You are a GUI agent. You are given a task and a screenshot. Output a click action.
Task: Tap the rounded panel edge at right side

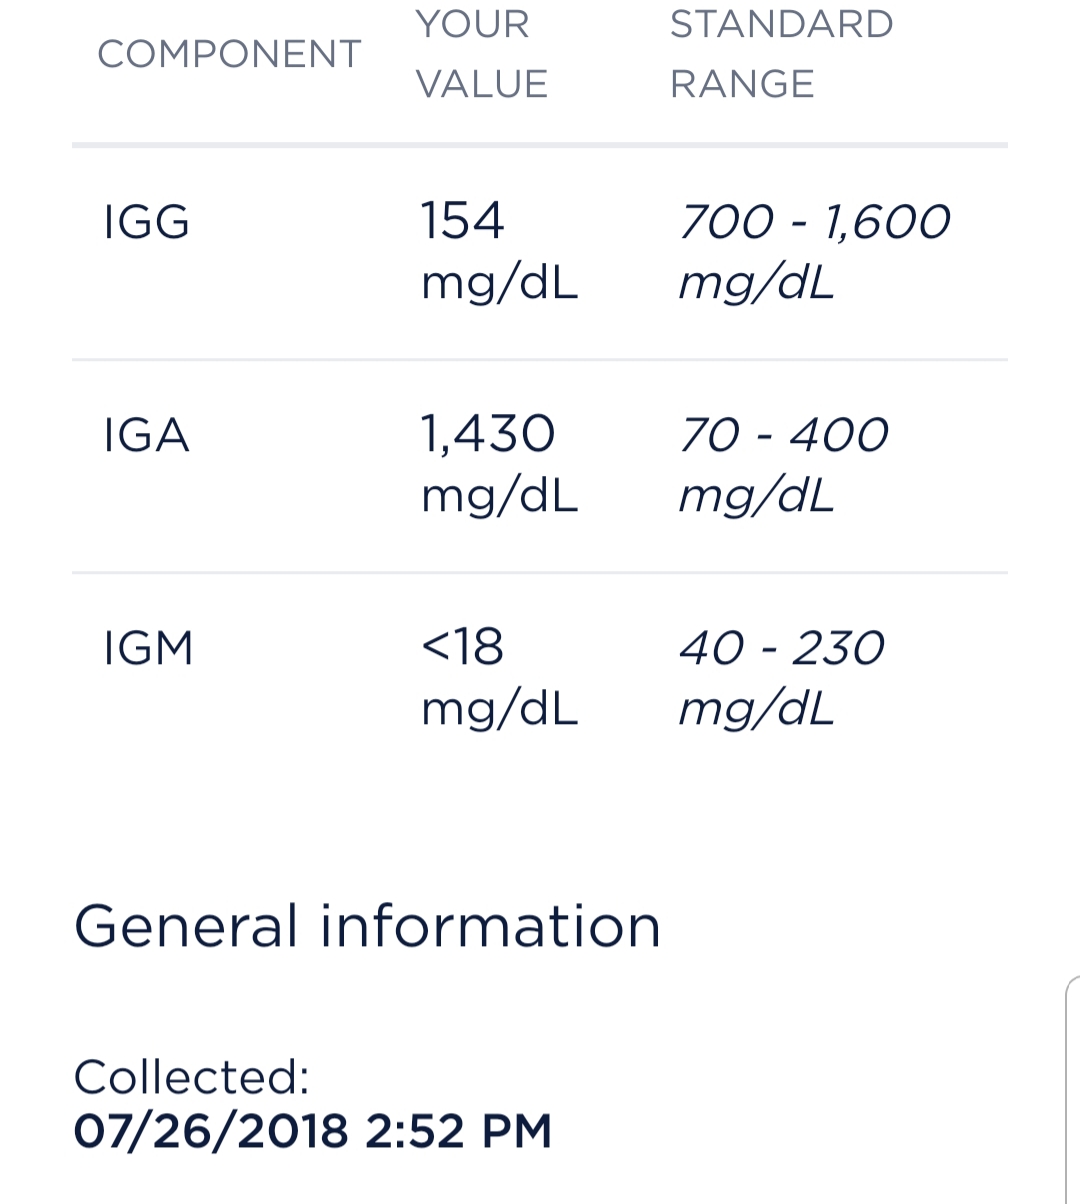click(1072, 1089)
